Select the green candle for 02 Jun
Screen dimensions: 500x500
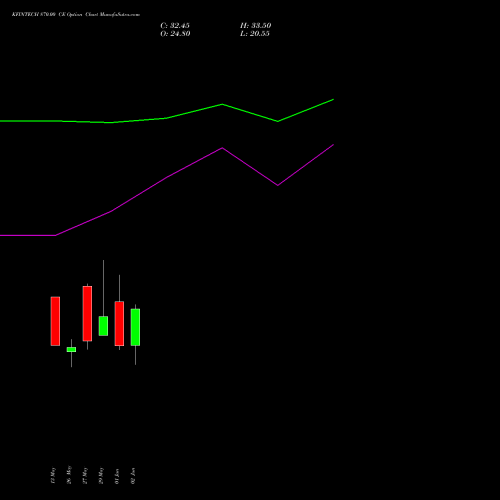(x=135, y=327)
